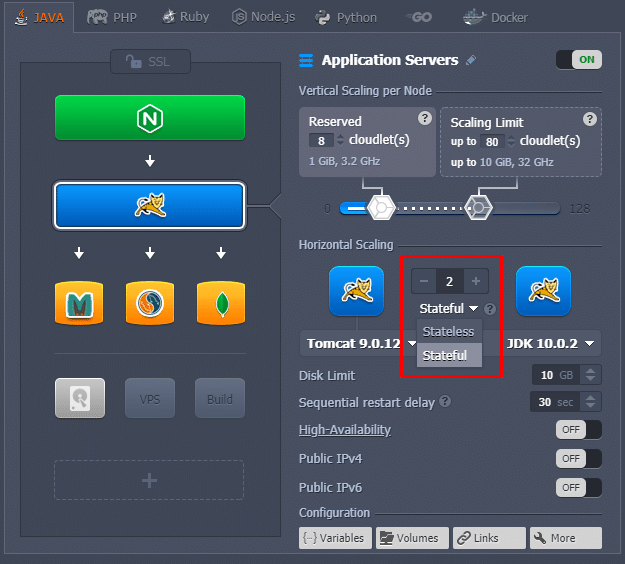Click the MongoDB NoSQL database icon
The width and height of the screenshot is (625, 564).
pyautogui.click(x=221, y=303)
